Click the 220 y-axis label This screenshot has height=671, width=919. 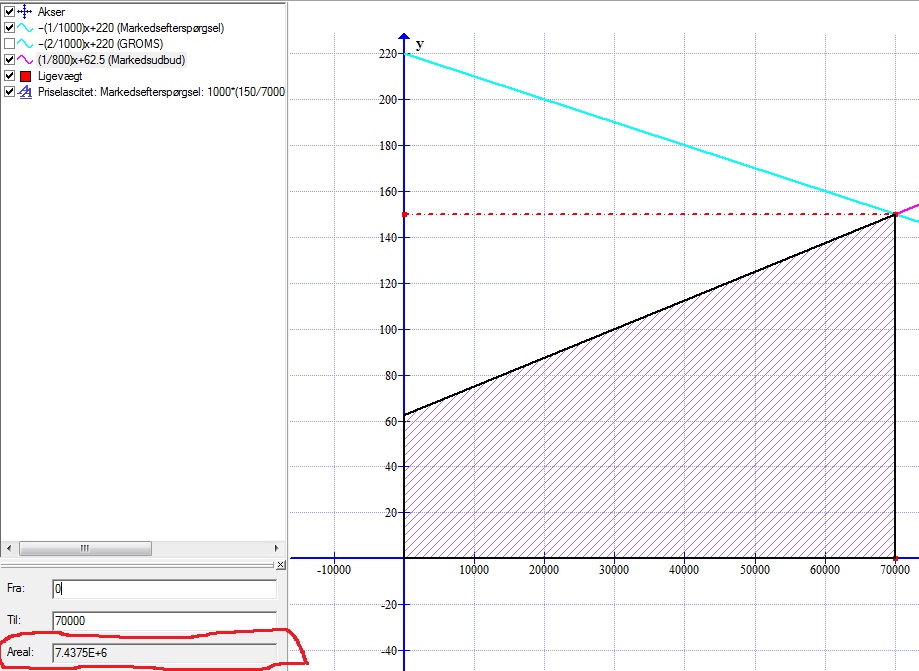coord(388,54)
